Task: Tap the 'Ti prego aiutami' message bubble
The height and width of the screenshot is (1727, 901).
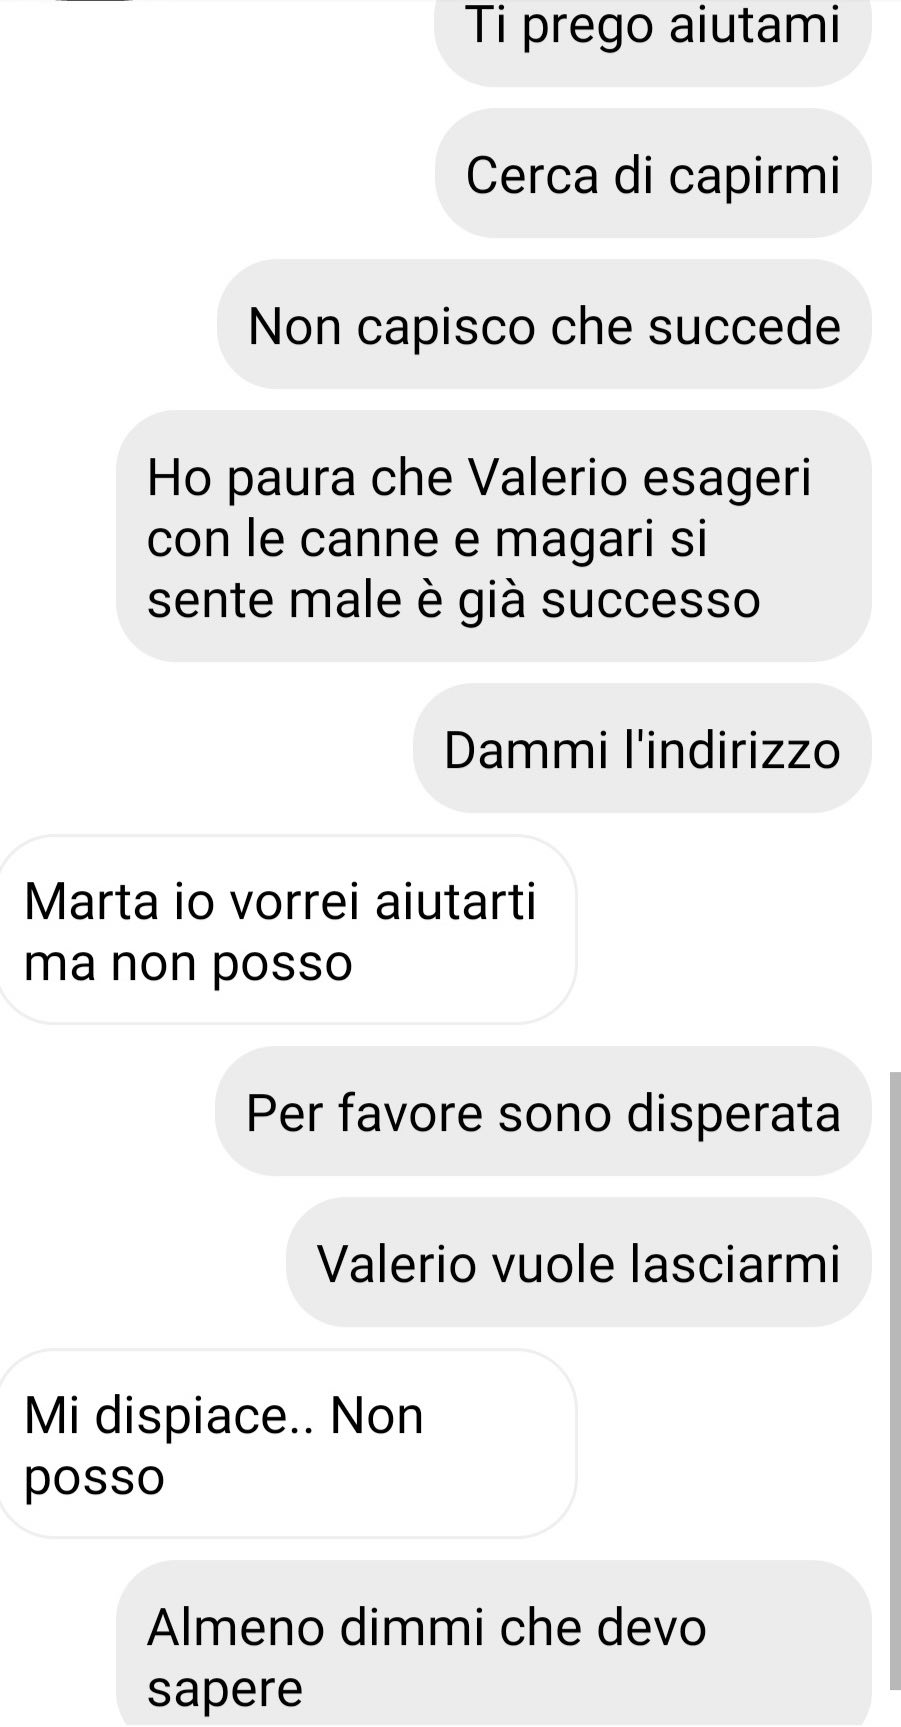Action: pyautogui.click(x=653, y=40)
